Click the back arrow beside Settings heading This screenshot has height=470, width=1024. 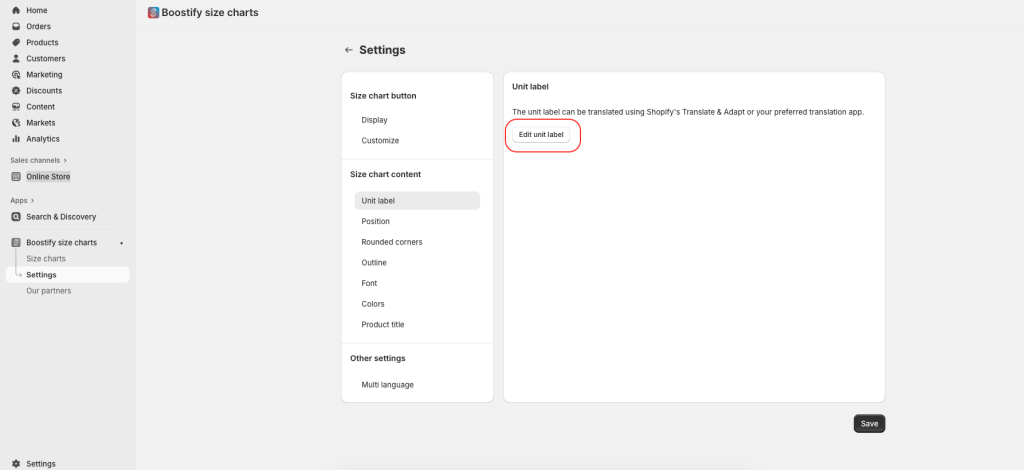[349, 50]
